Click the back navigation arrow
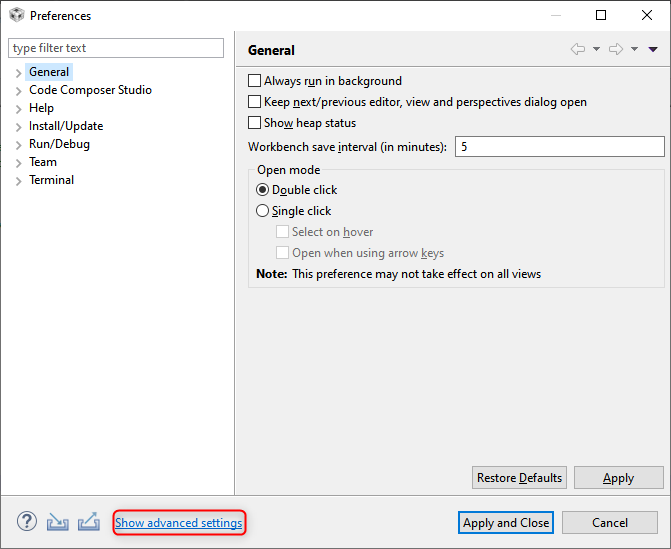671x549 pixels. 578,49
